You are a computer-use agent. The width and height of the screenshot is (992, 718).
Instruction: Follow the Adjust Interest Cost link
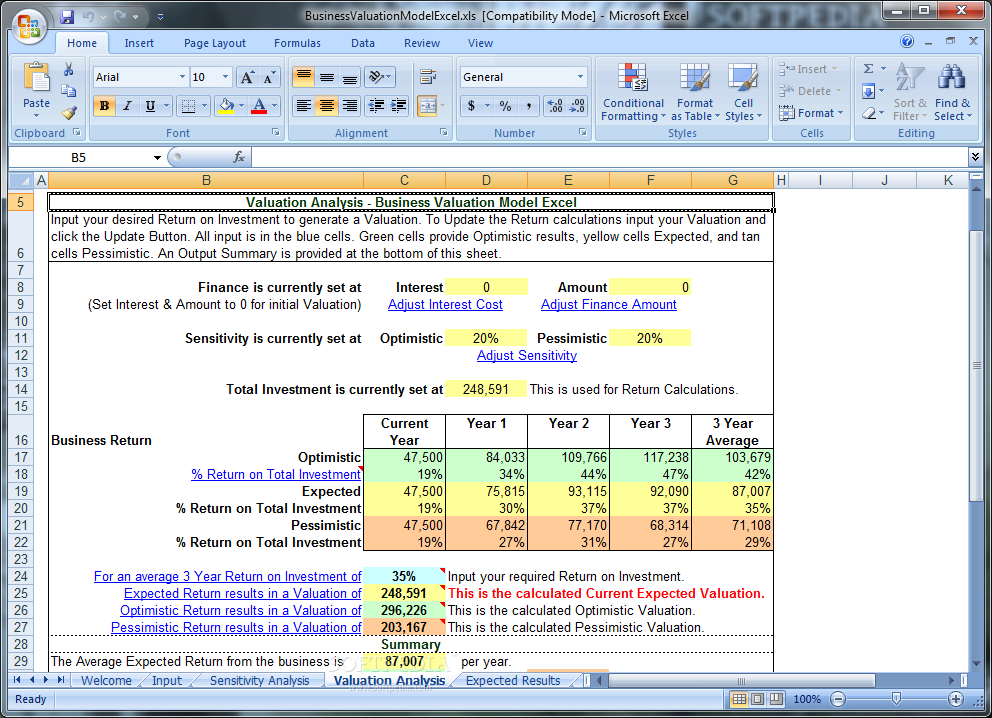tap(445, 304)
